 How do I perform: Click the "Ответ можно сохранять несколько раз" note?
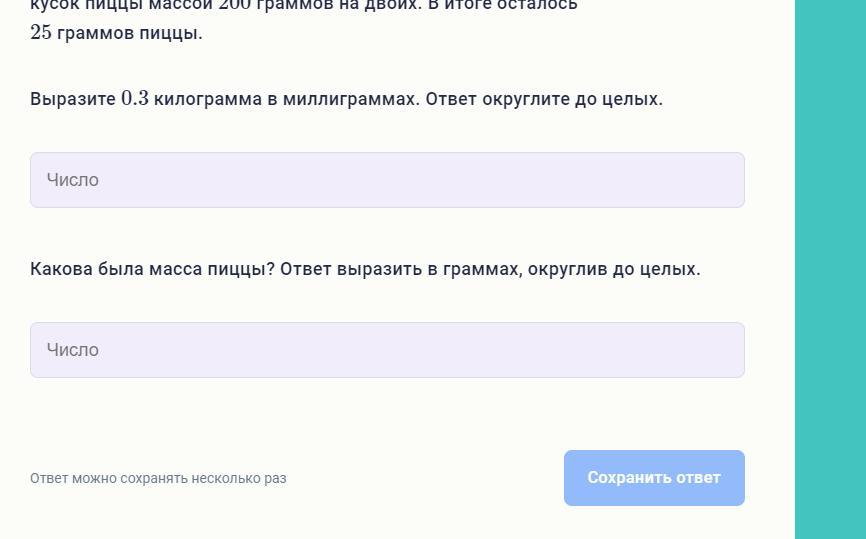158,478
